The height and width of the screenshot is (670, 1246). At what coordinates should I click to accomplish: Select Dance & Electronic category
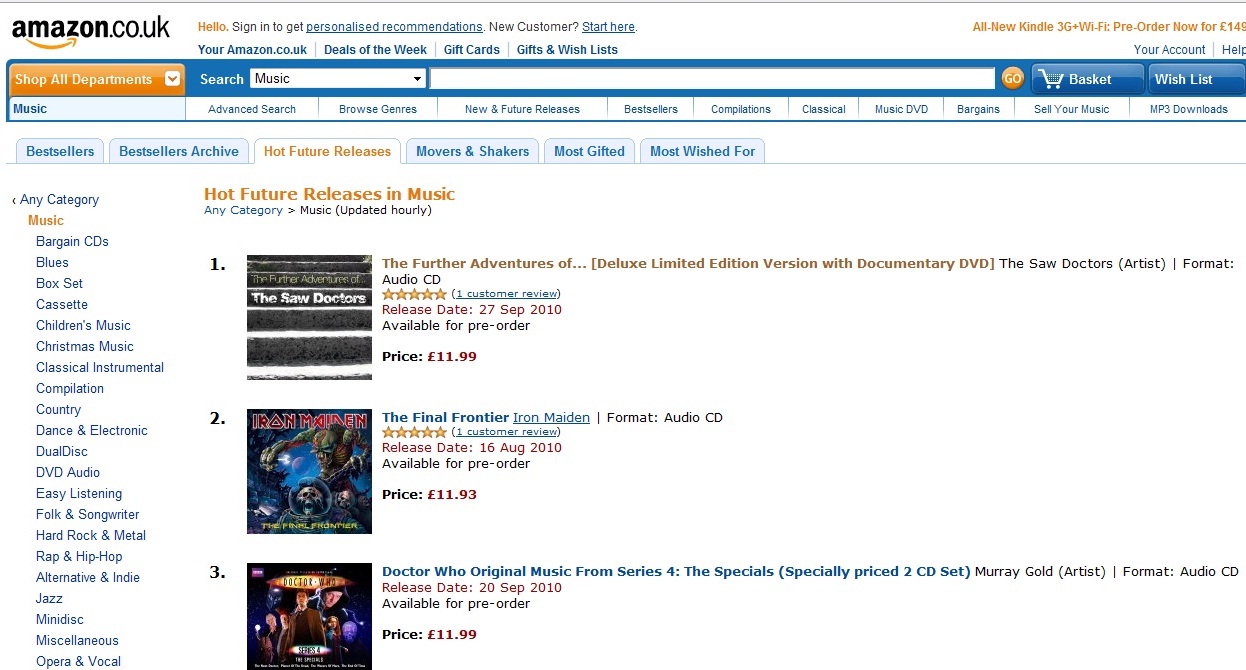point(92,430)
